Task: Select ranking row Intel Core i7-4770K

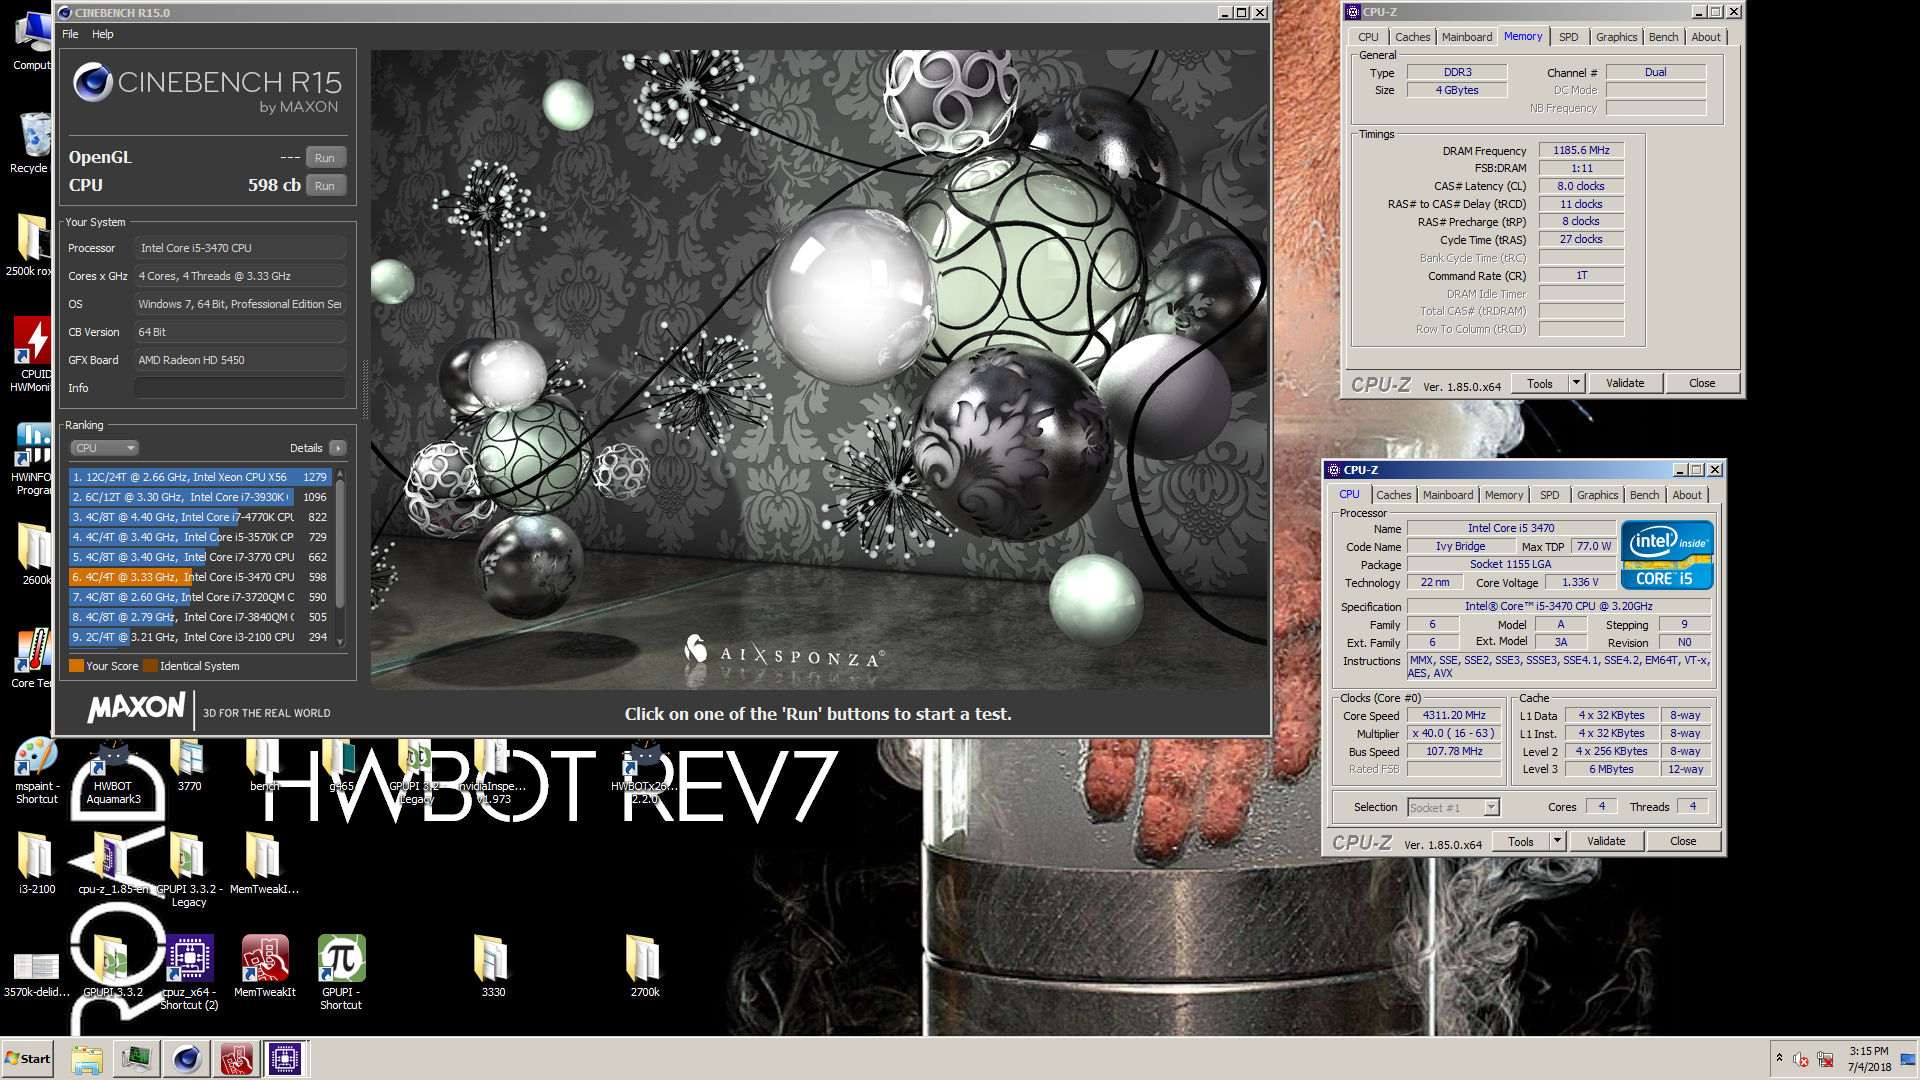Action: click(200, 517)
